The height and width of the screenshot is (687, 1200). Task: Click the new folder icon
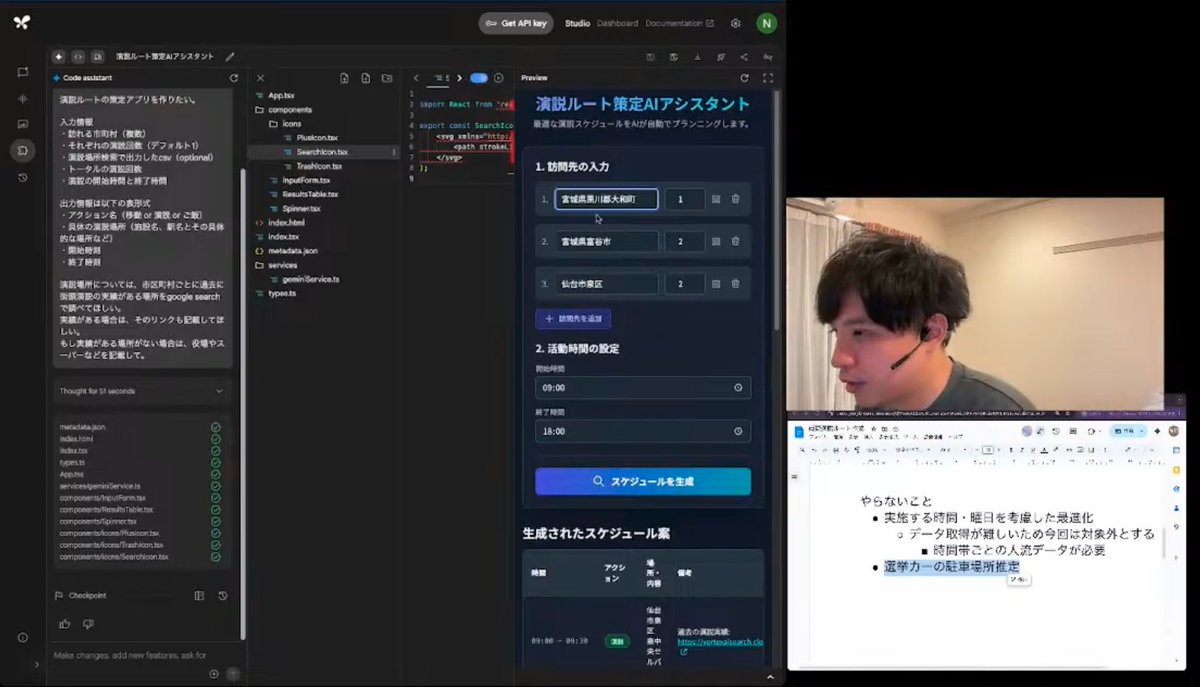(x=388, y=78)
